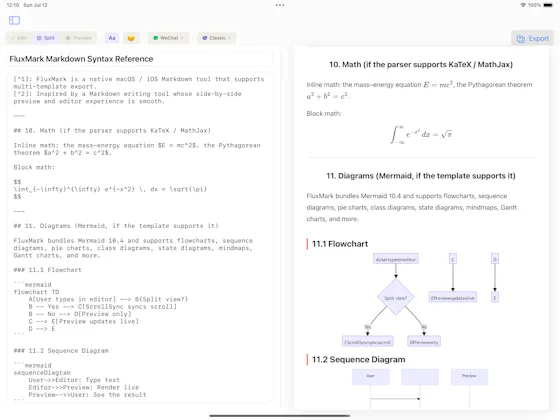This screenshot has height=420, width=560.
Task: Click 'User->>Editor: Type text' line
Action: point(74,380)
